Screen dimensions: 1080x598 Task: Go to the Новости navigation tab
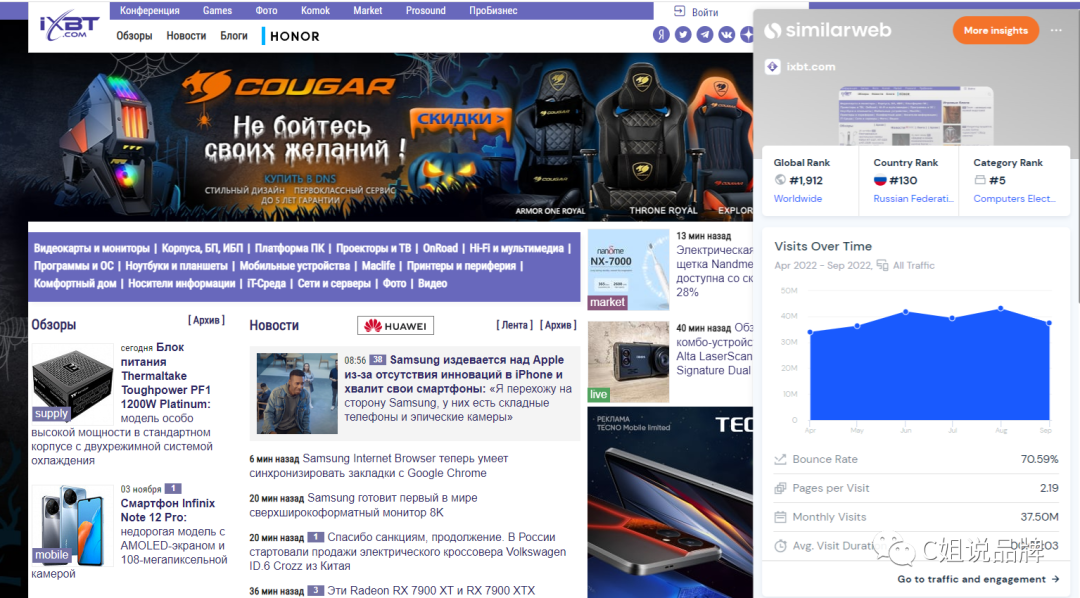coord(186,36)
